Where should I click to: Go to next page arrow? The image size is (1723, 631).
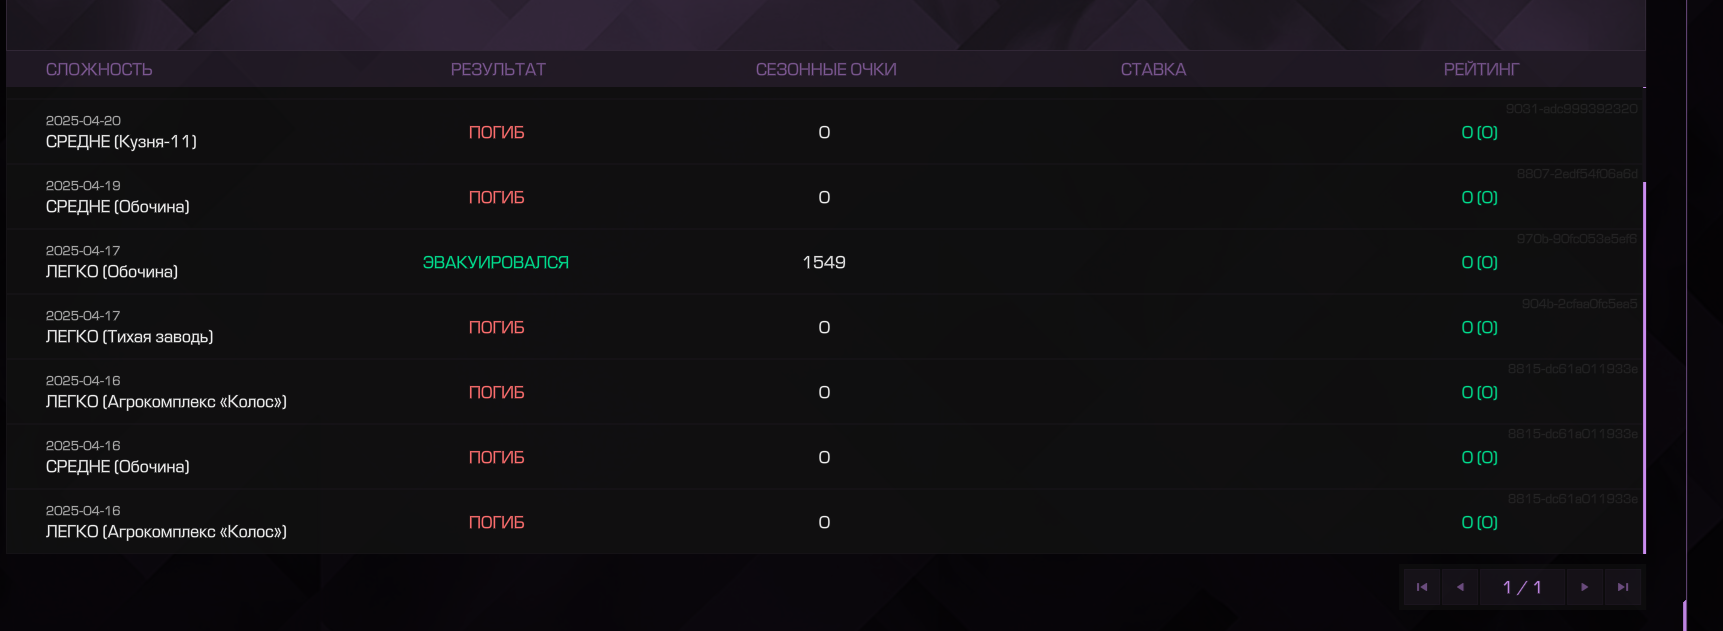1584,587
